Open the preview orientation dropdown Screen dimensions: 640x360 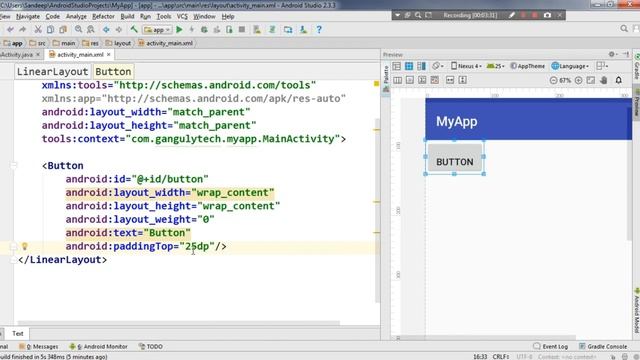[438, 66]
